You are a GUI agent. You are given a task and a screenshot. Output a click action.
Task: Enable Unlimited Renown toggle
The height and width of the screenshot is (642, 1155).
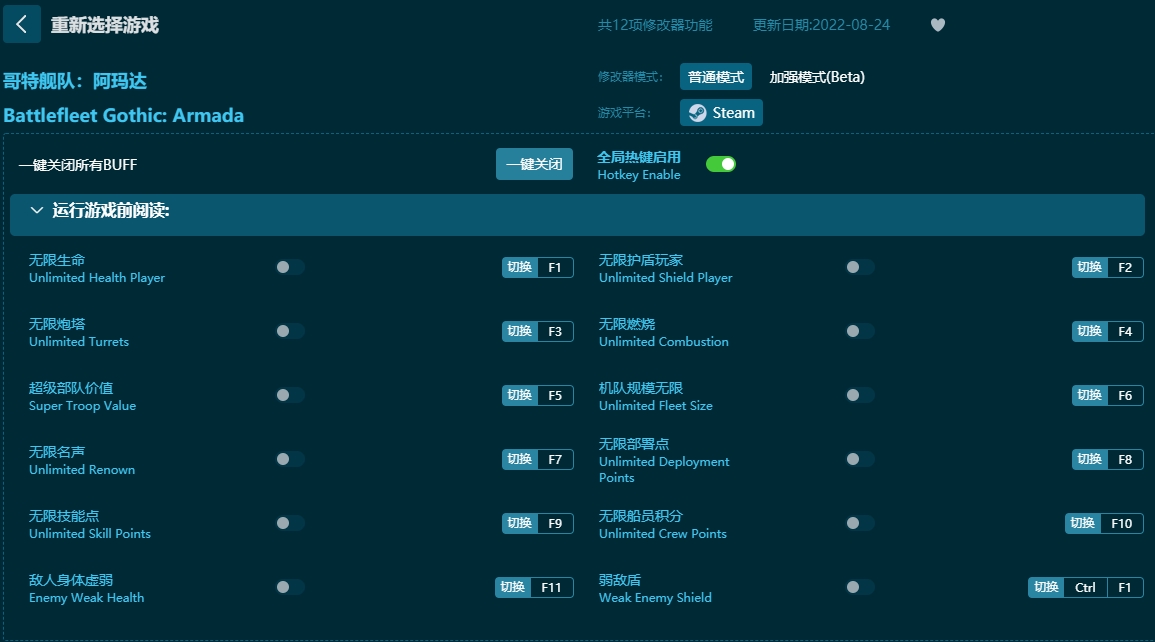point(290,459)
